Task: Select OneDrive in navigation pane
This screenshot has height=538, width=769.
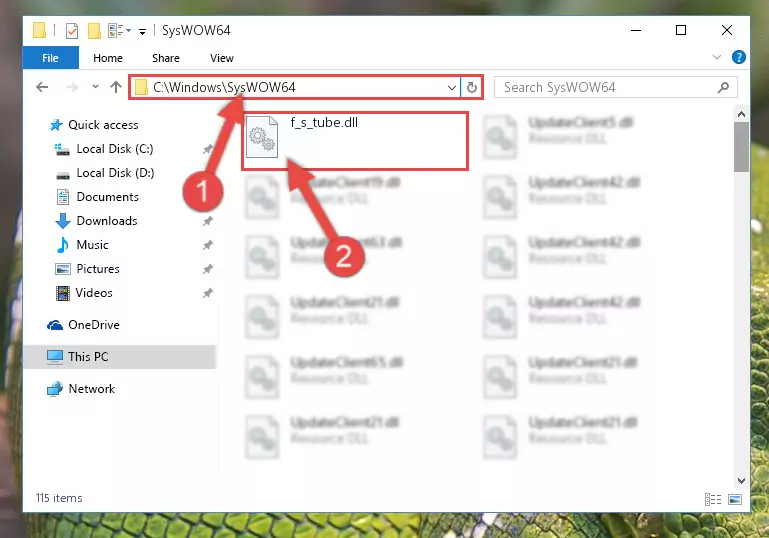Action: [94, 325]
